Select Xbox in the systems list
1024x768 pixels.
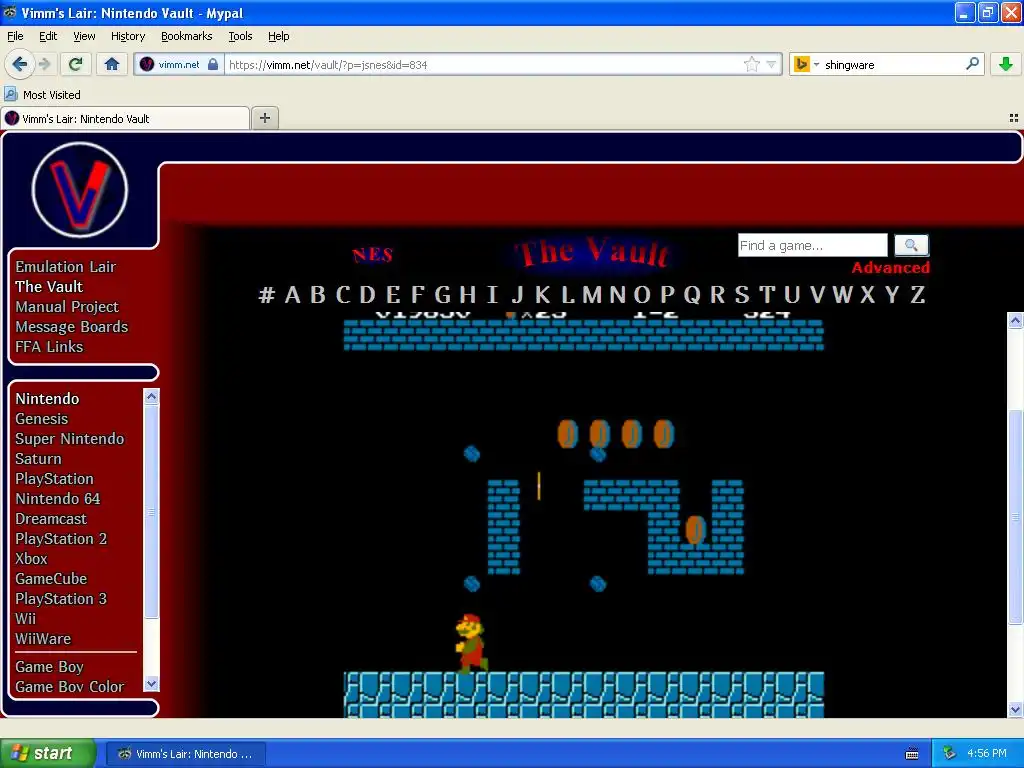click(x=31, y=559)
